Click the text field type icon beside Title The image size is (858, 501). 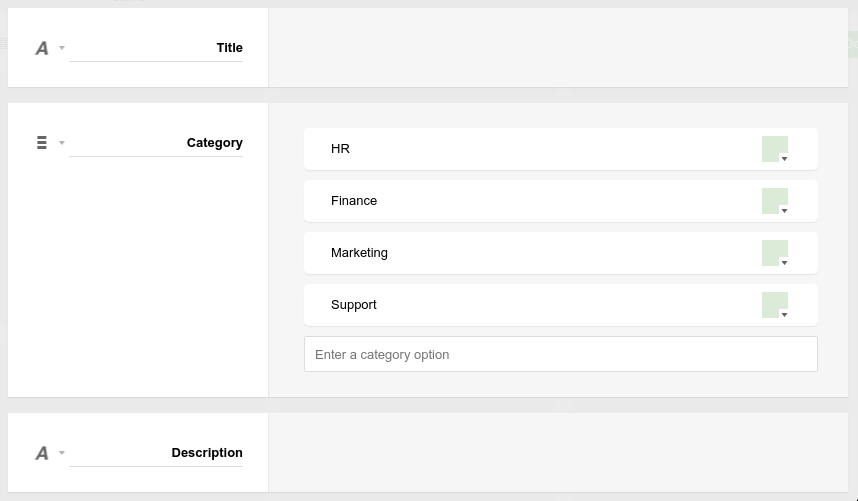42,48
